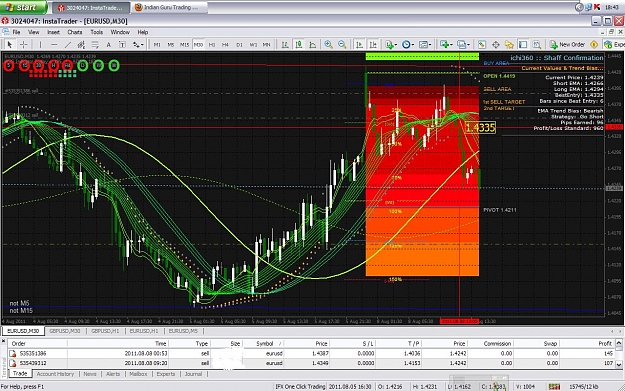Sort orders by the Symbol column header
This screenshot has height=391, width=625.
pyautogui.click(x=265, y=344)
